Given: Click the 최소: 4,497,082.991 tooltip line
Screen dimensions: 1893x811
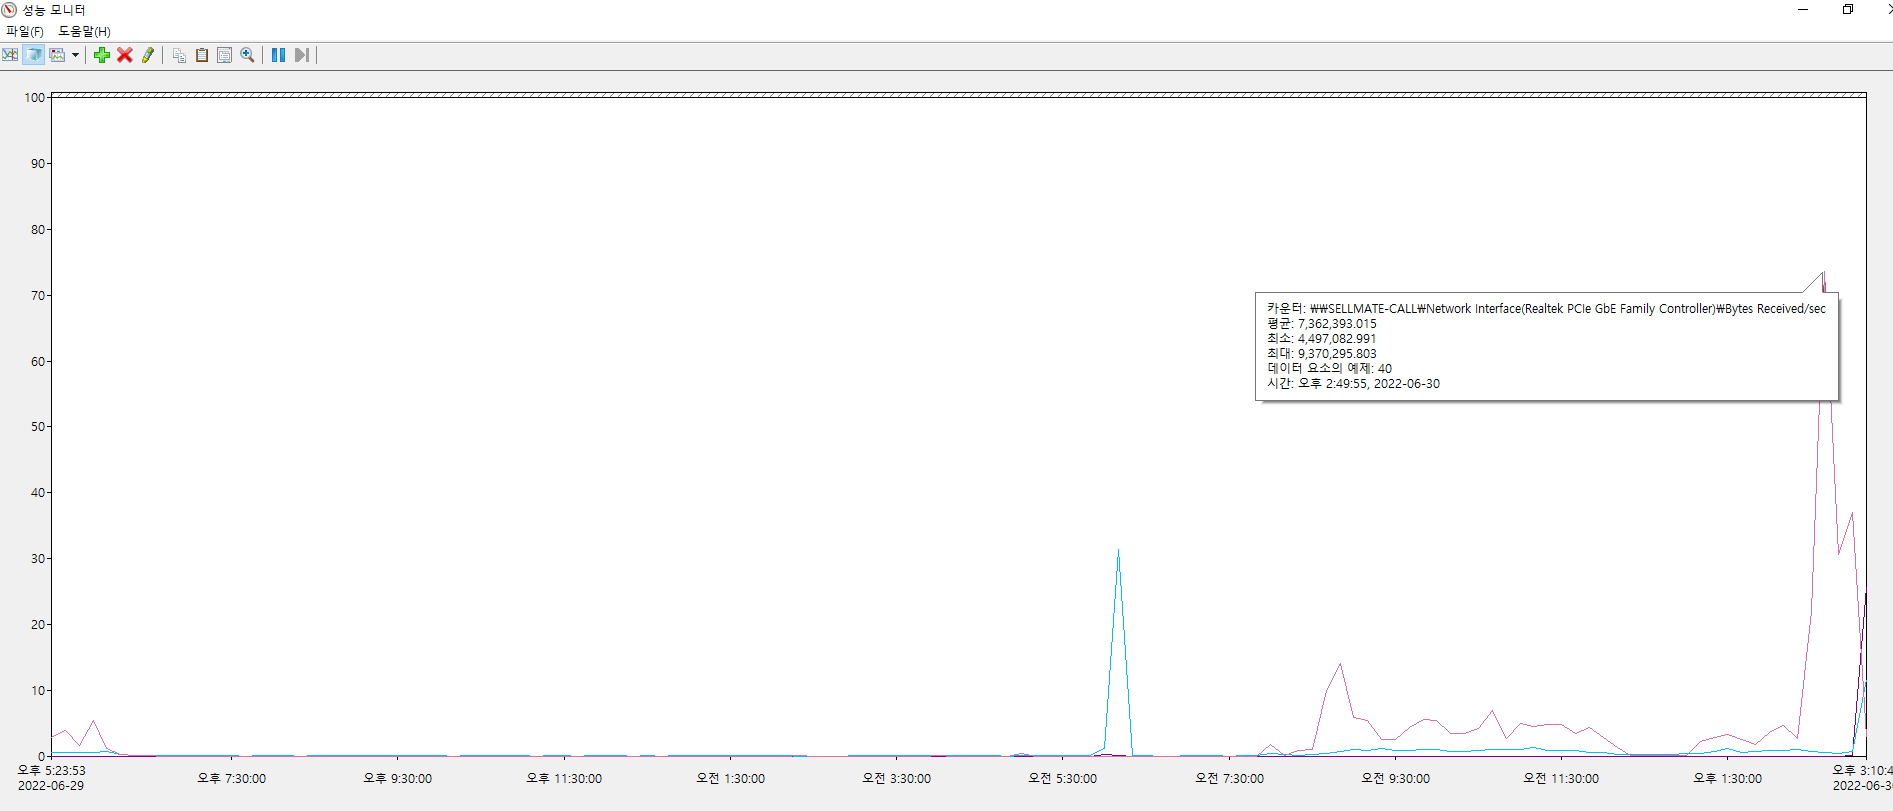Looking at the screenshot, I should click(1322, 339).
